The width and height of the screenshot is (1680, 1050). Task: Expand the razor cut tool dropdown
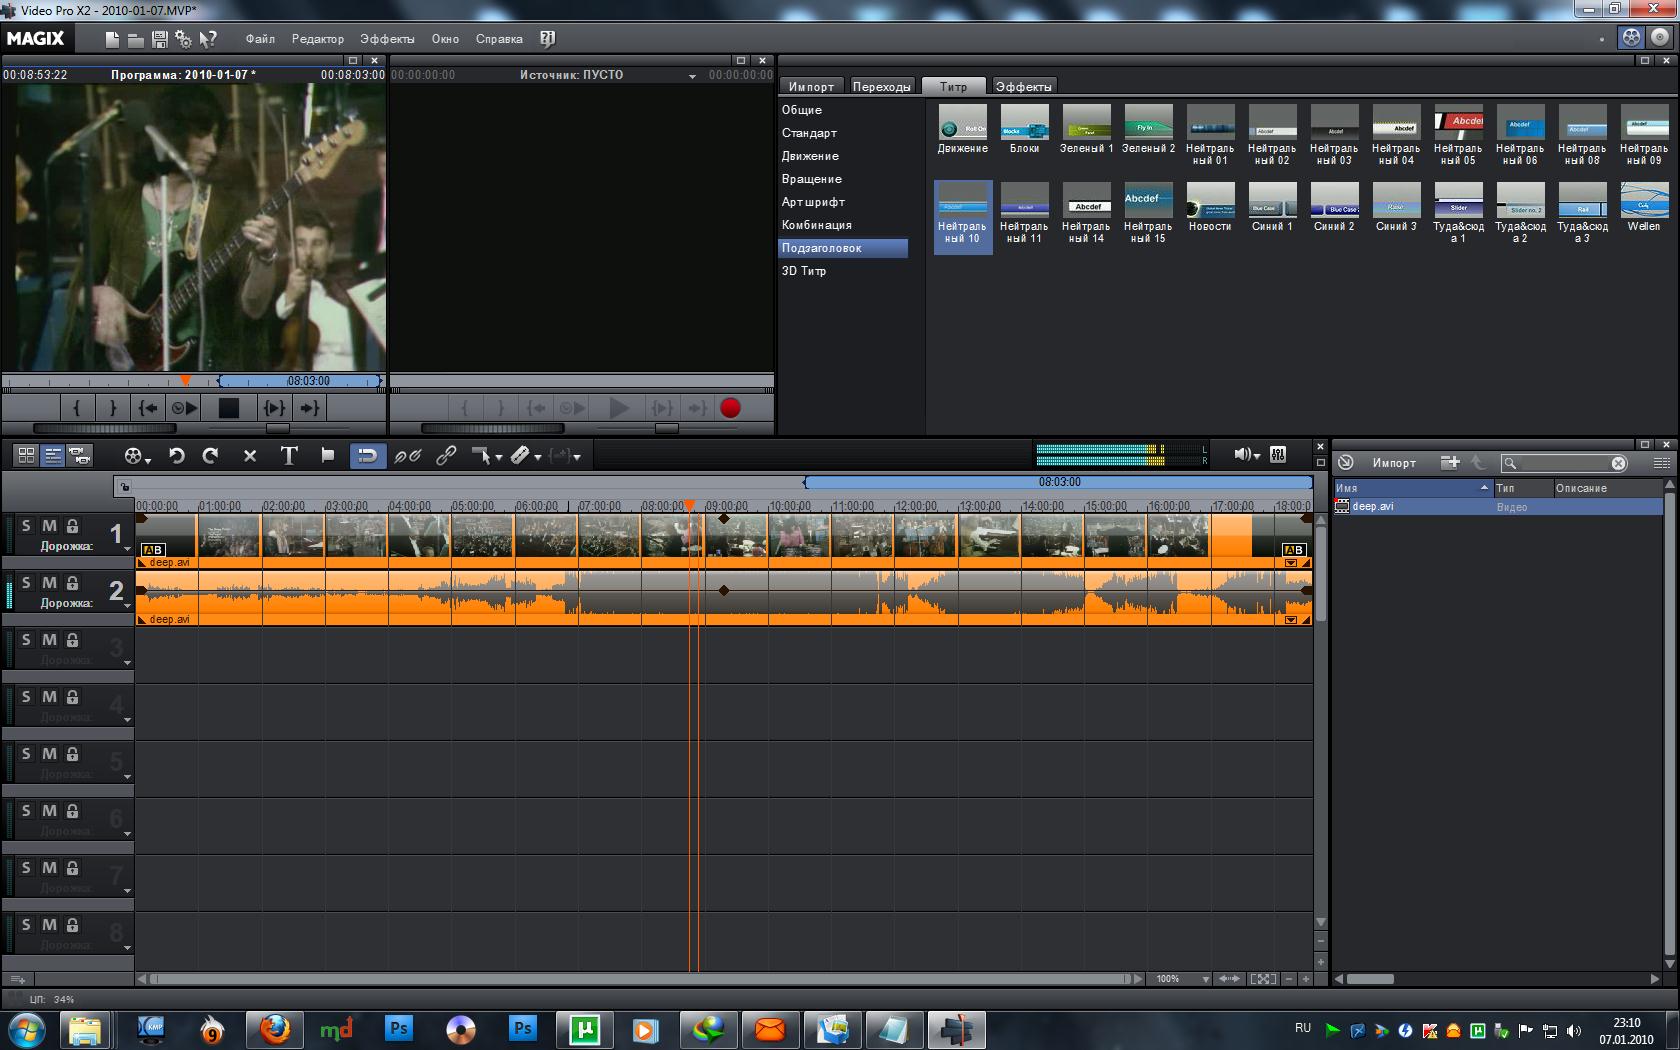(x=538, y=458)
